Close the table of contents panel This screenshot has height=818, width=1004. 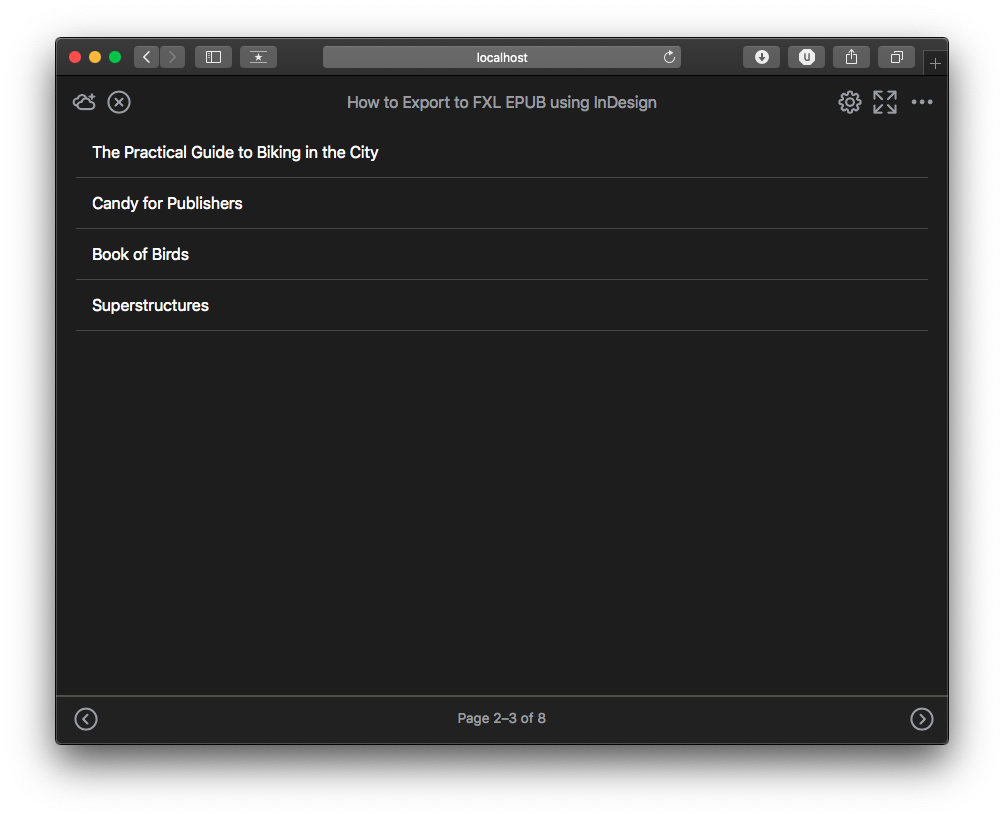119,102
